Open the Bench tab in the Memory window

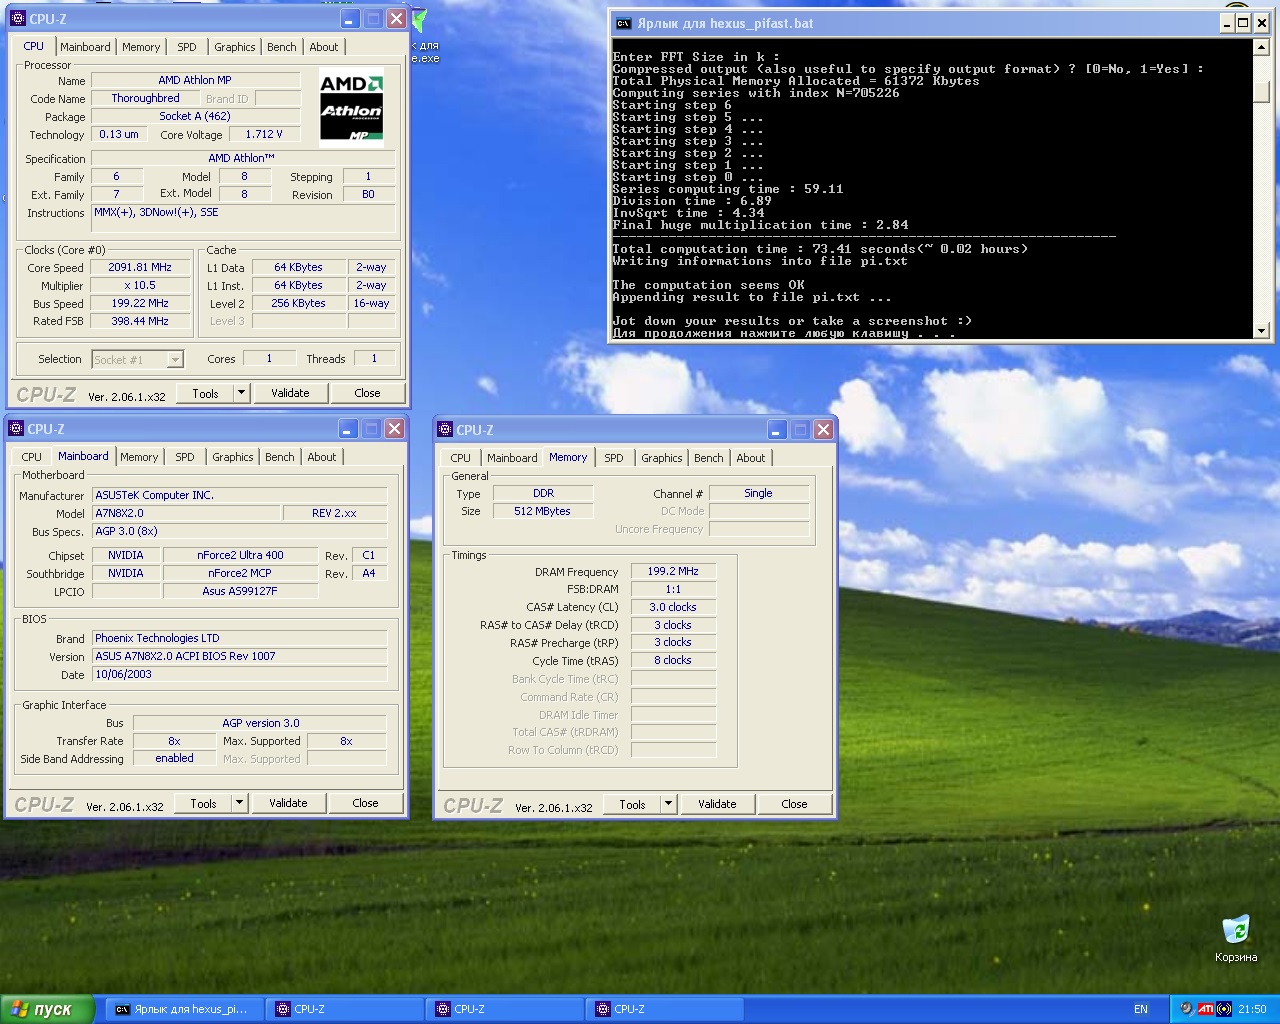click(x=709, y=458)
